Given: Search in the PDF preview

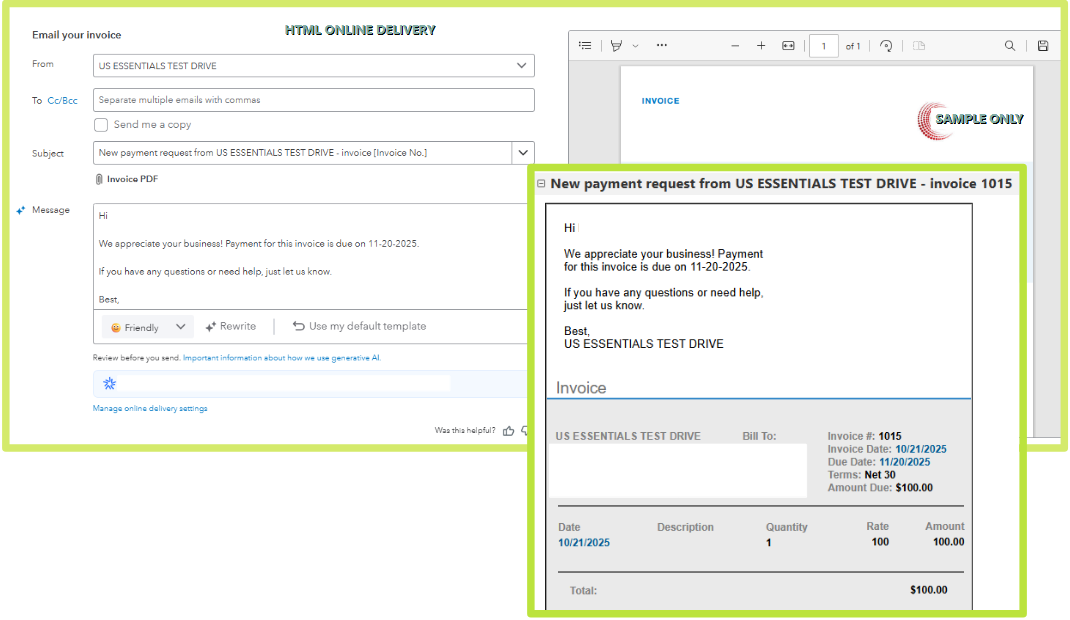Looking at the screenshot, I should coord(1010,46).
